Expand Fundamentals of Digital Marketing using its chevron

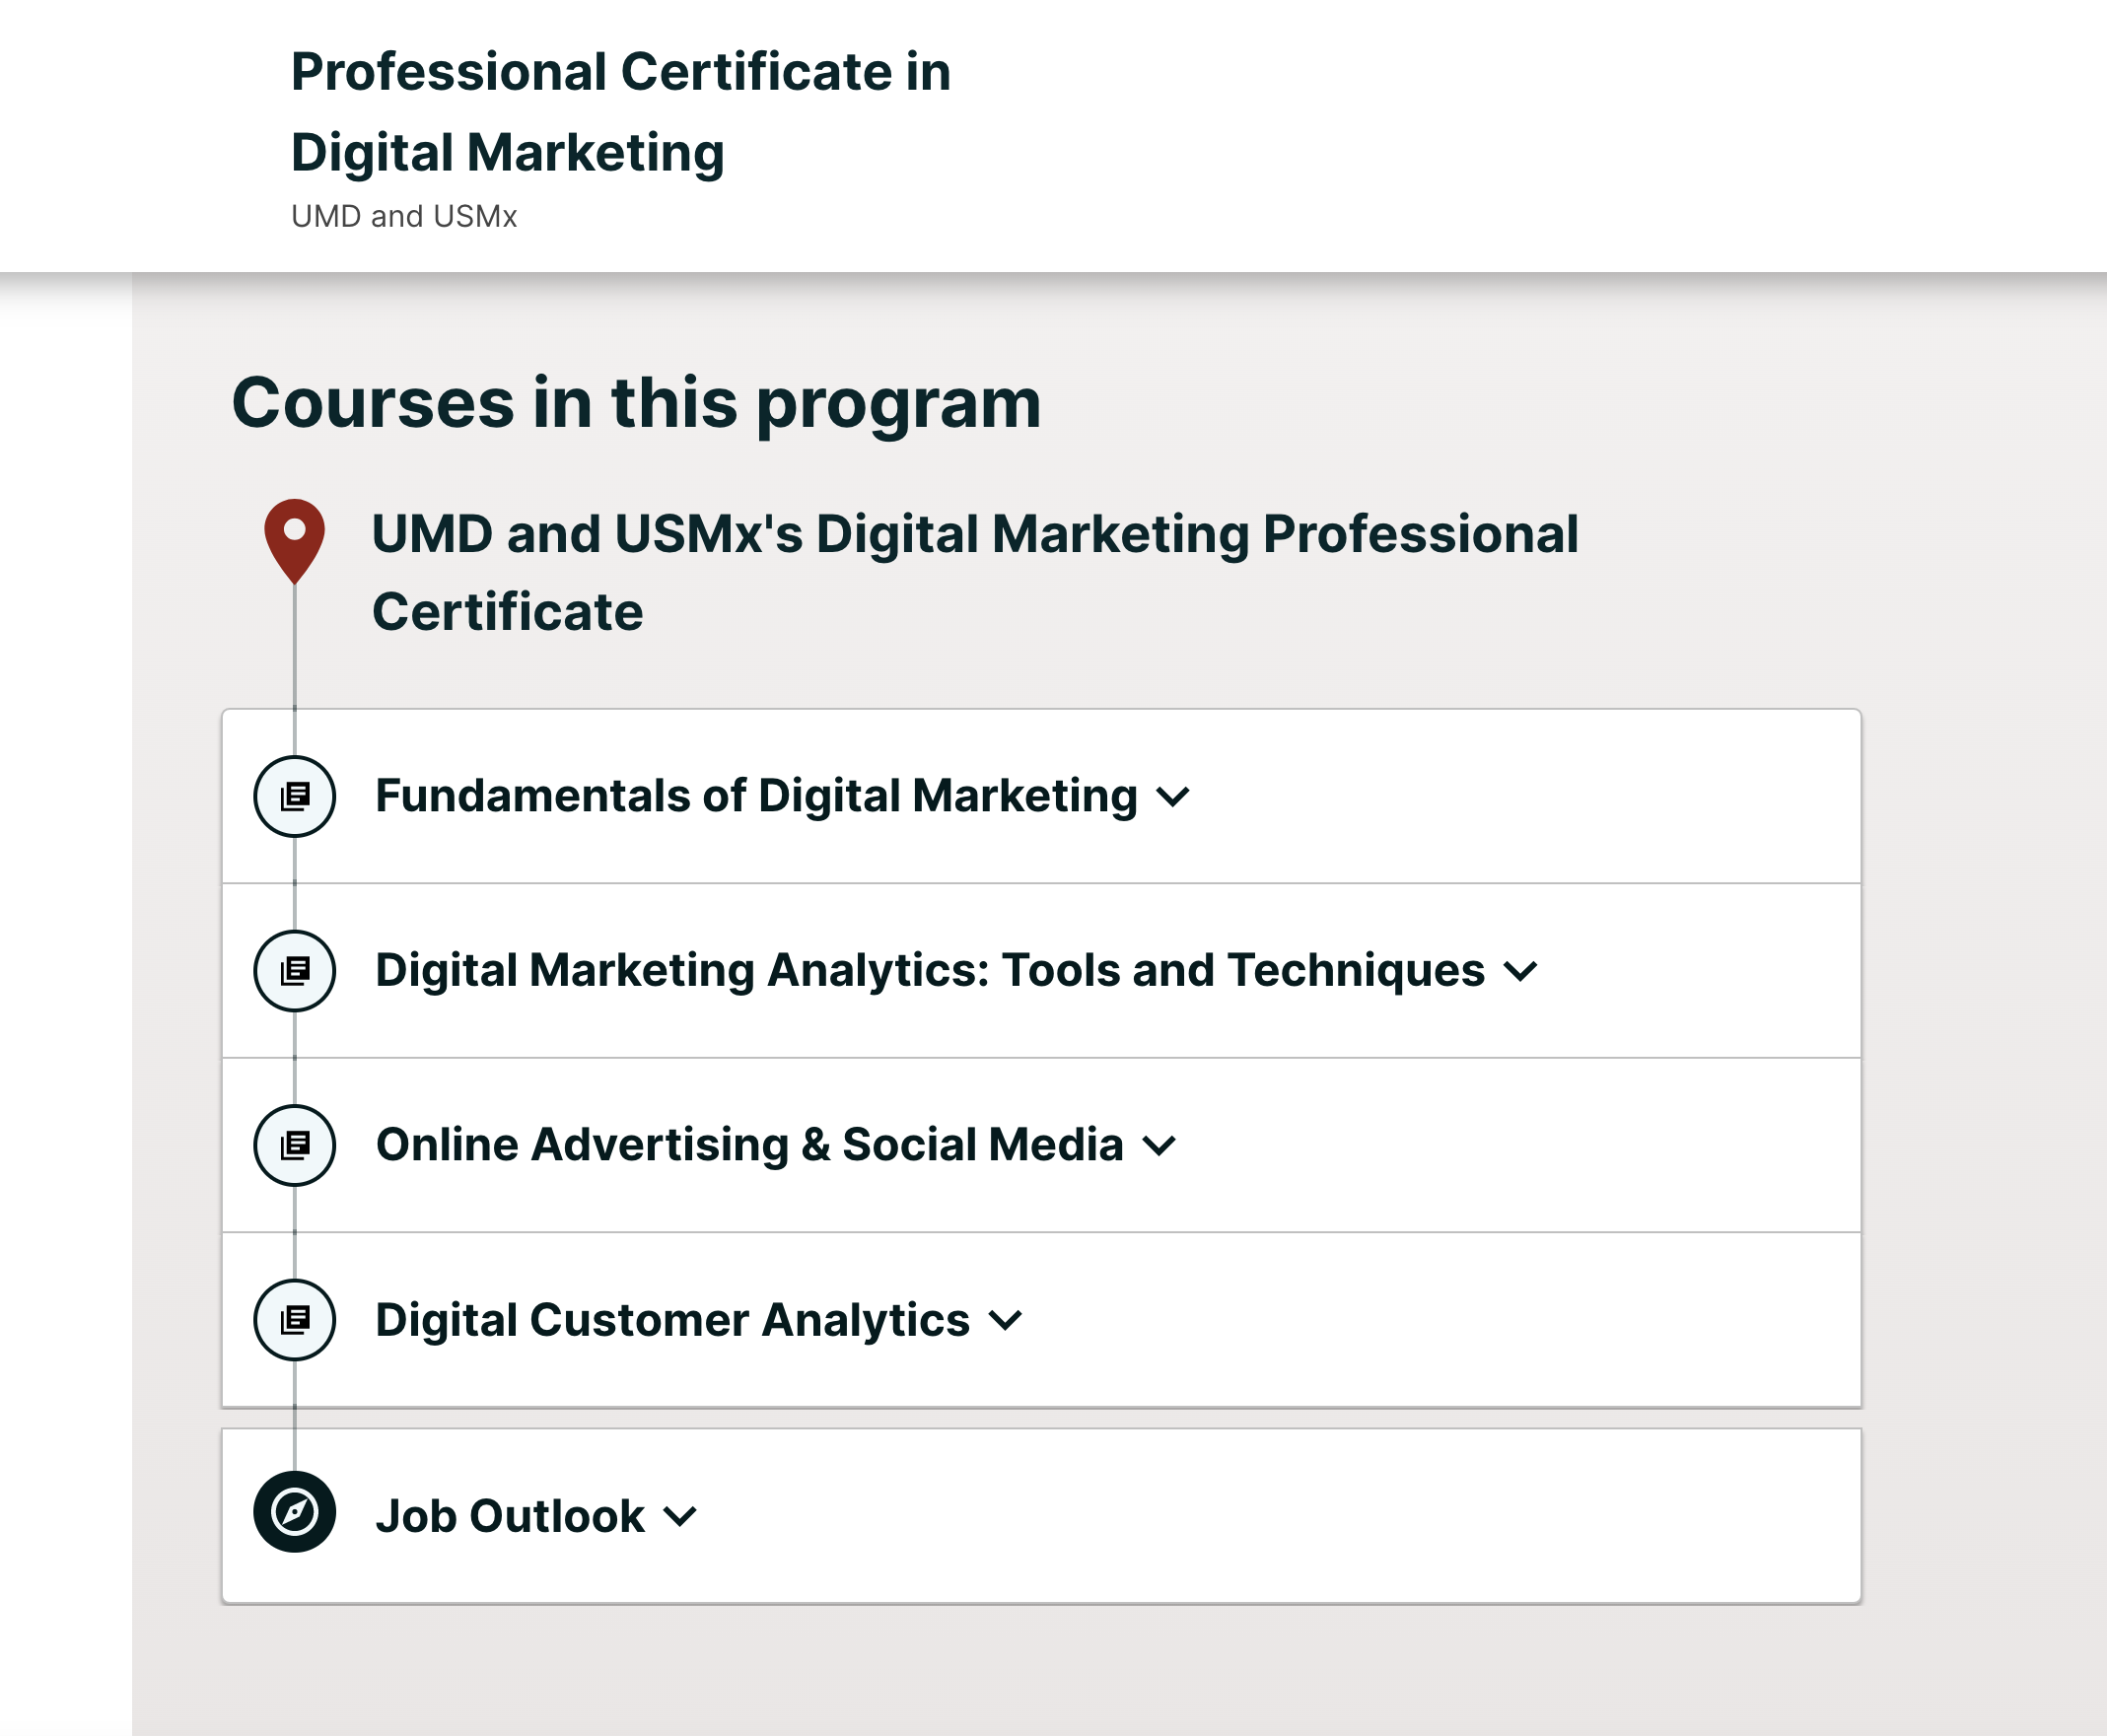pyautogui.click(x=1173, y=797)
